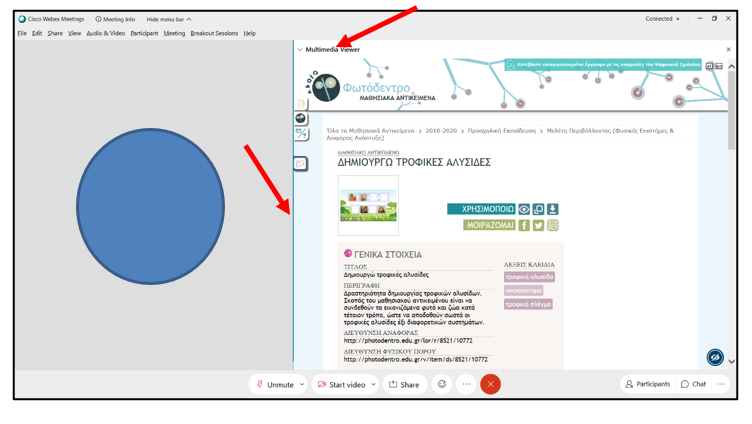Expand the Unmute audio options arrow
752x424 pixels.
click(x=302, y=384)
